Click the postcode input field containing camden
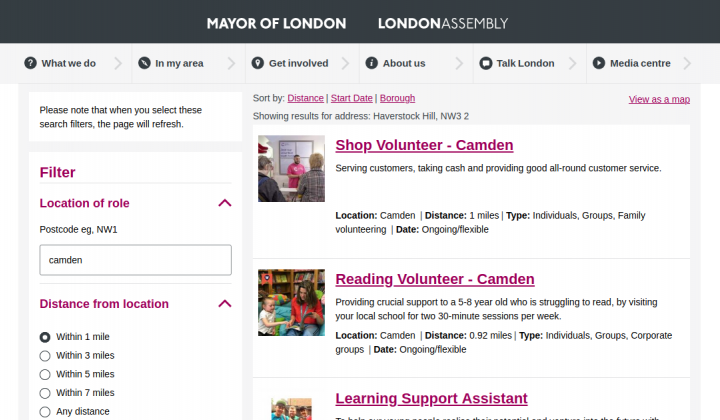This screenshot has width=720, height=420. [135, 260]
